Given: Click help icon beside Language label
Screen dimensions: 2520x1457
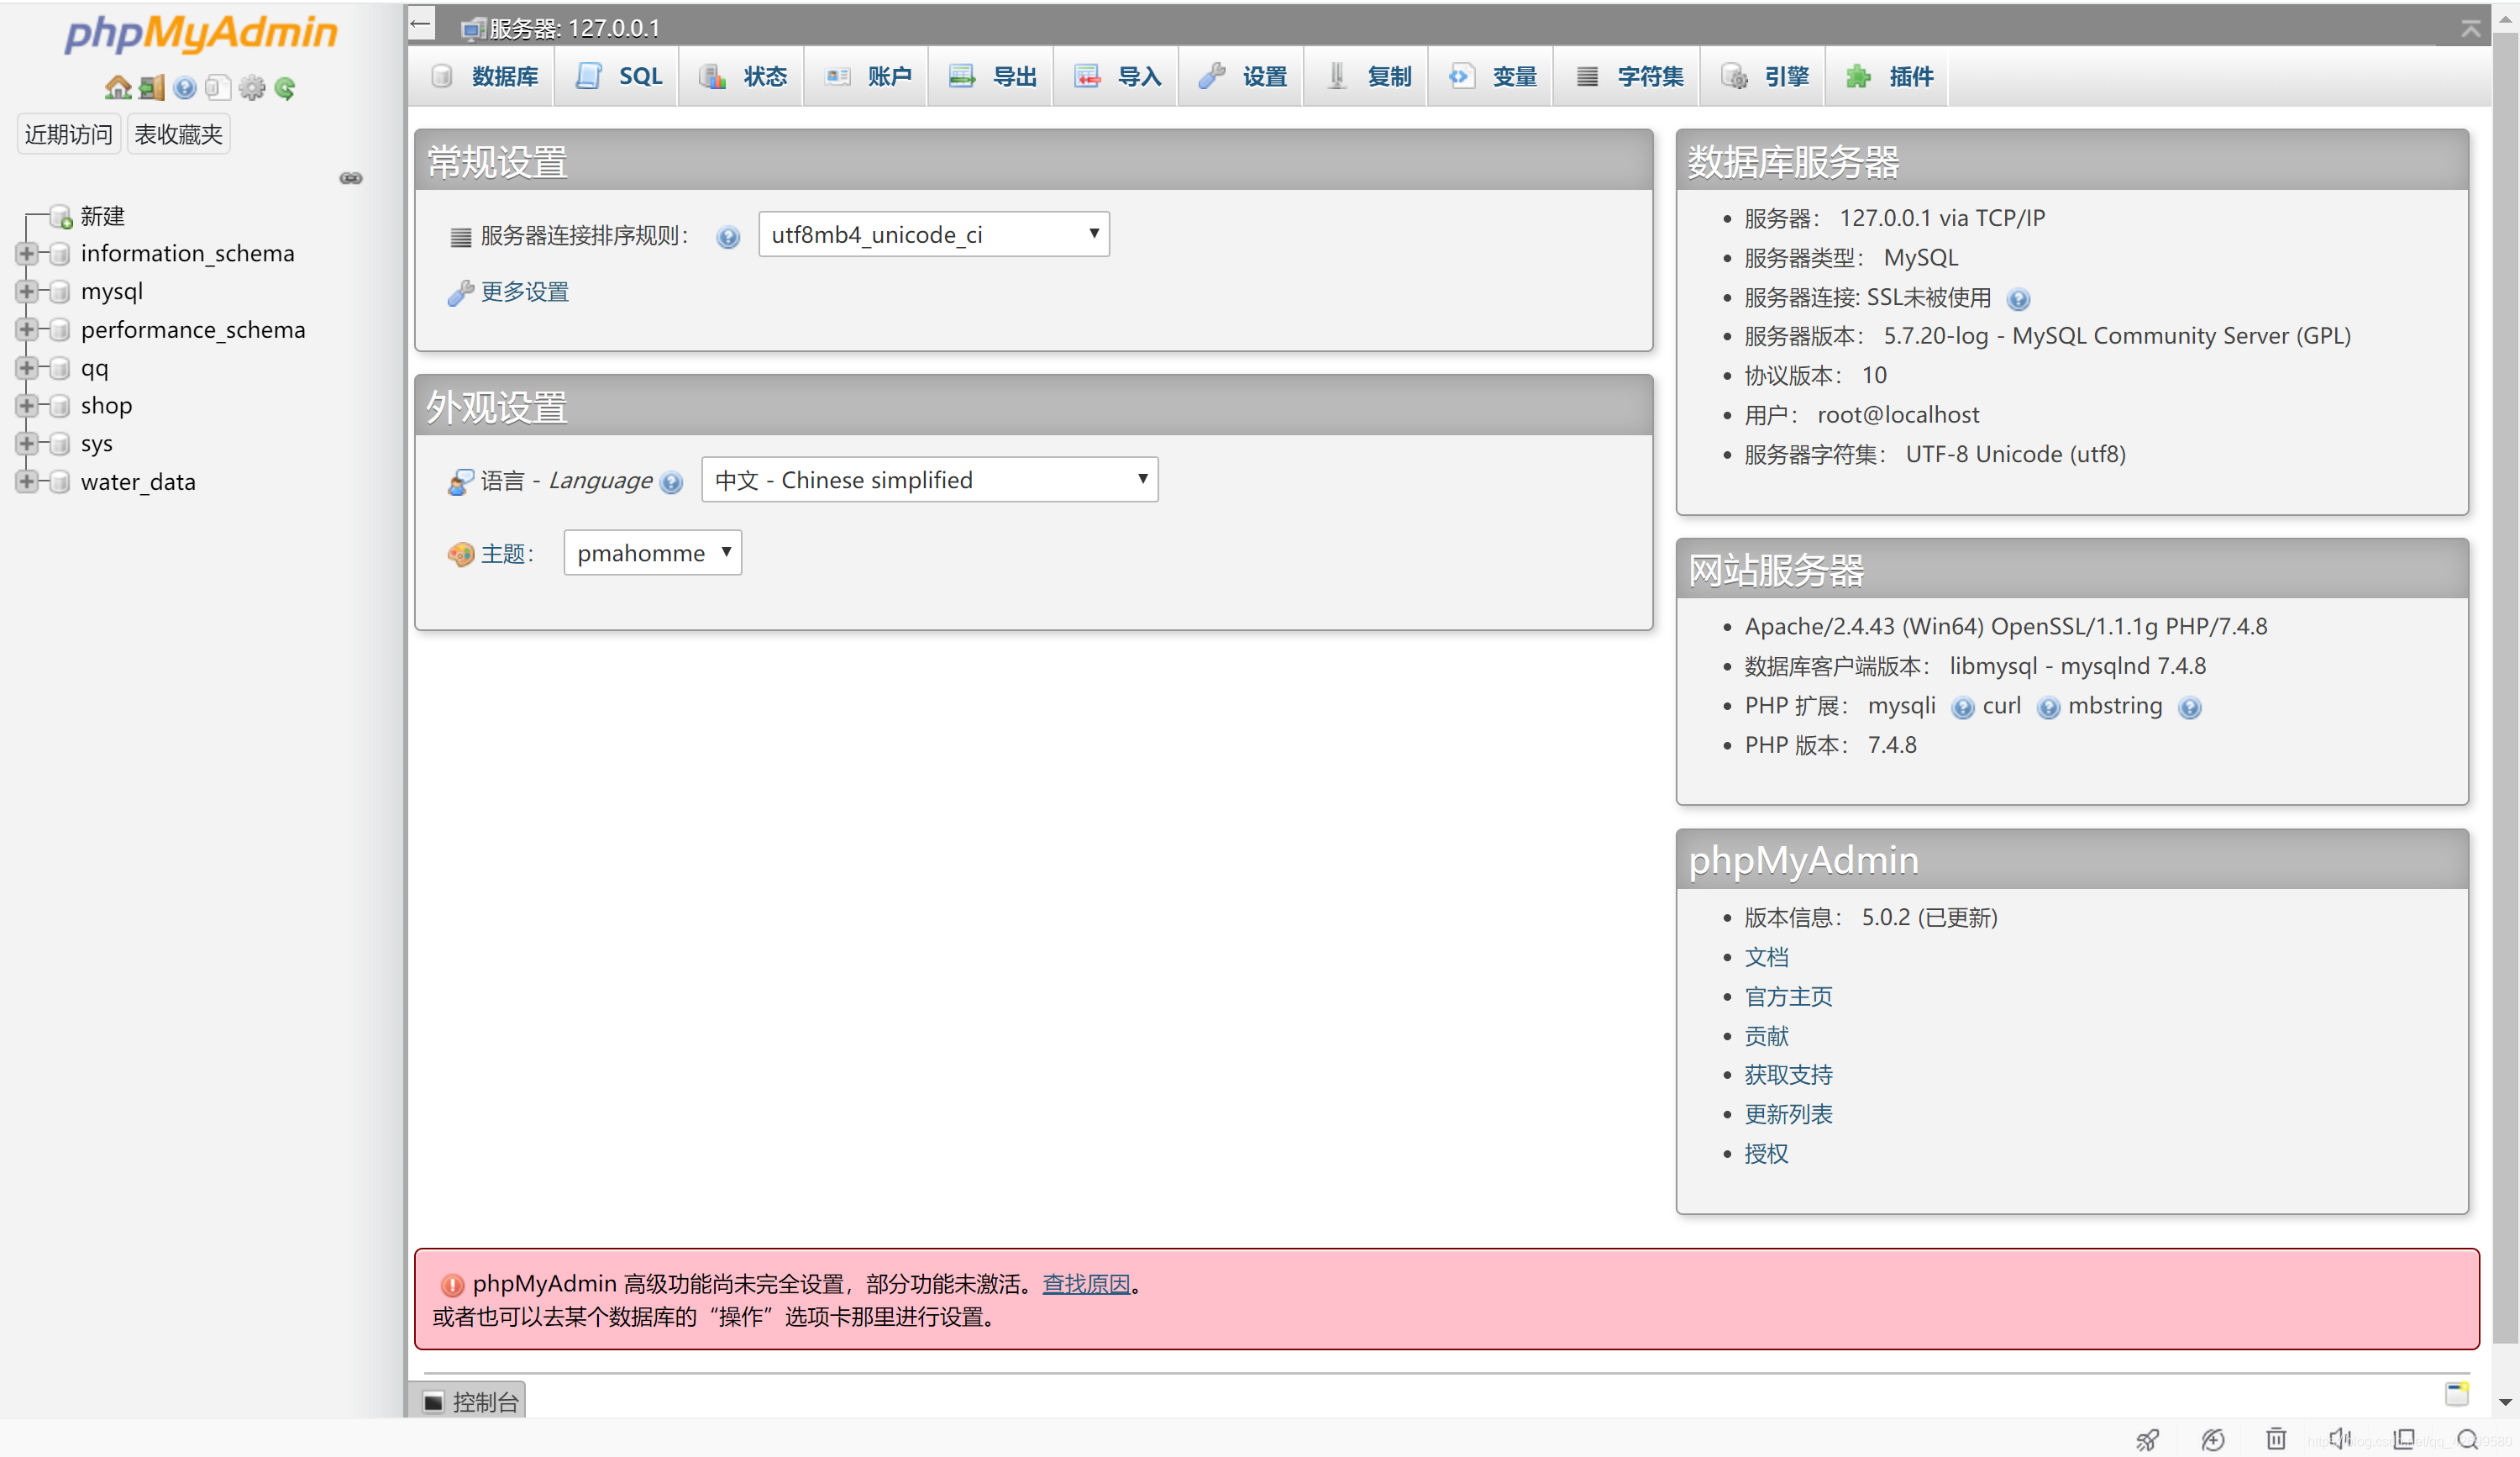Looking at the screenshot, I should tap(672, 483).
